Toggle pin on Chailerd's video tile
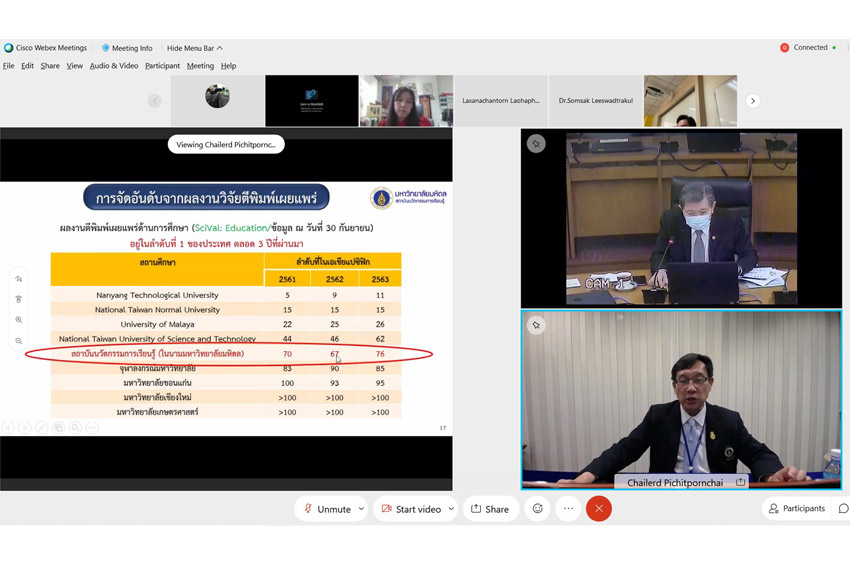Screen dimensions: 850x567 536,325
